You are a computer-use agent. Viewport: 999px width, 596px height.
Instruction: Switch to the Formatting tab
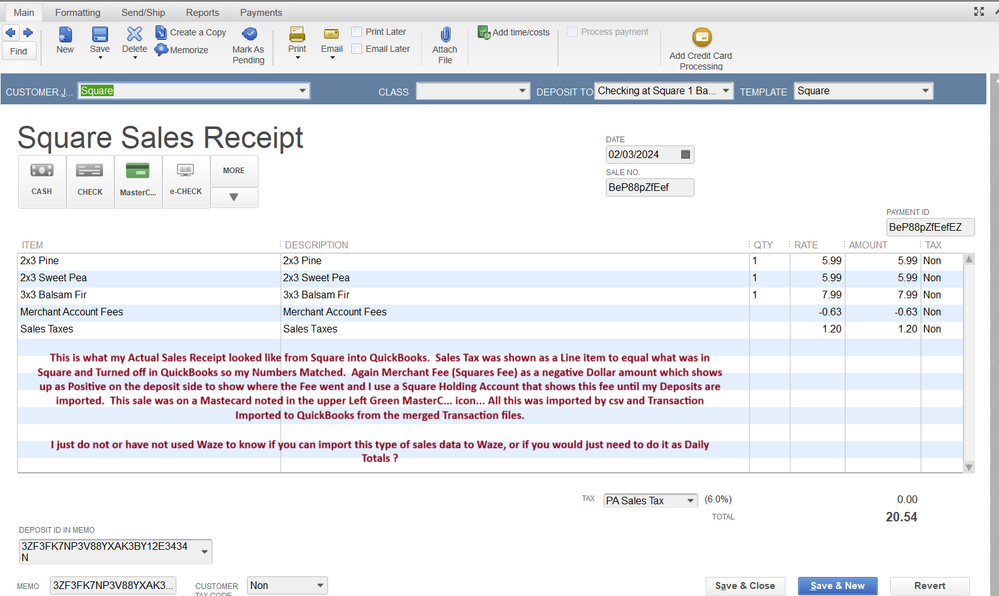77,13
